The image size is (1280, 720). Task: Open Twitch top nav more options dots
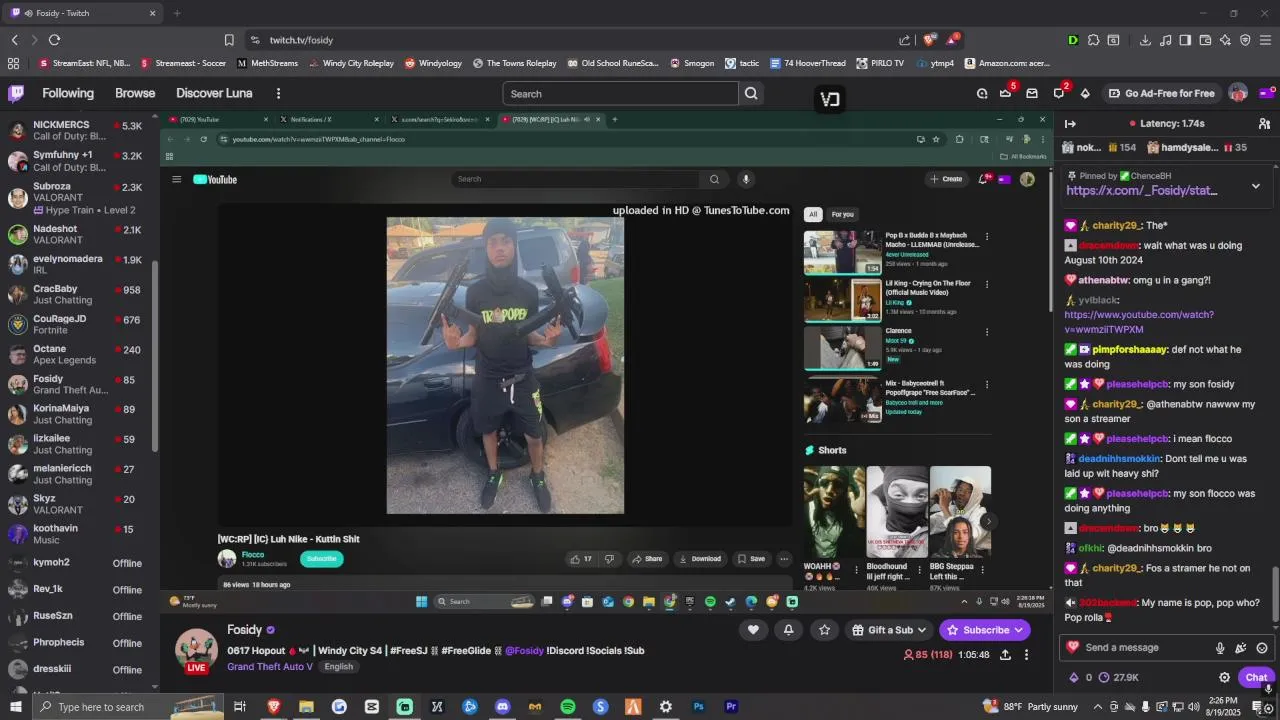coord(278,93)
